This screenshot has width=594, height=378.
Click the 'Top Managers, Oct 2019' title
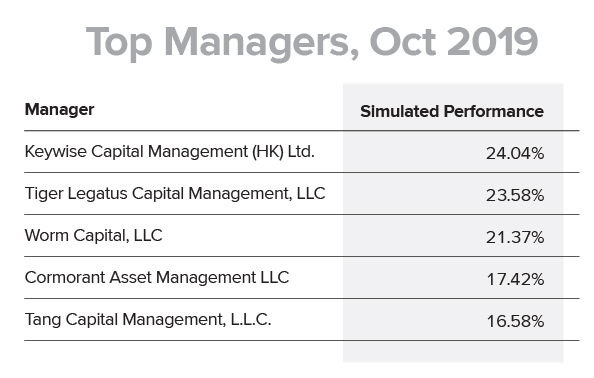(312, 42)
